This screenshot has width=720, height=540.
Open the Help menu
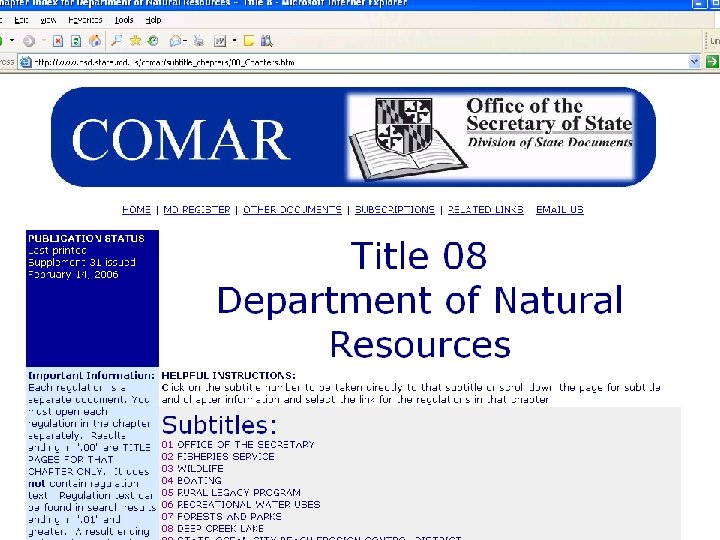153,20
